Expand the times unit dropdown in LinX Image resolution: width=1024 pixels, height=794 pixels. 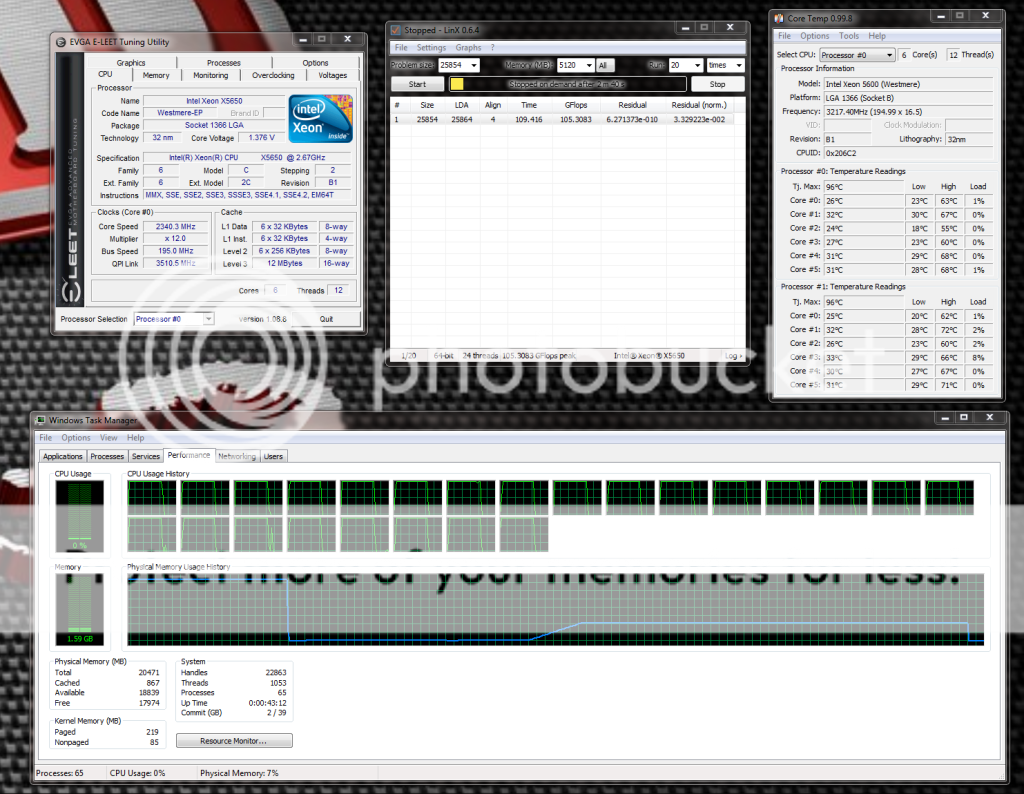coord(739,65)
